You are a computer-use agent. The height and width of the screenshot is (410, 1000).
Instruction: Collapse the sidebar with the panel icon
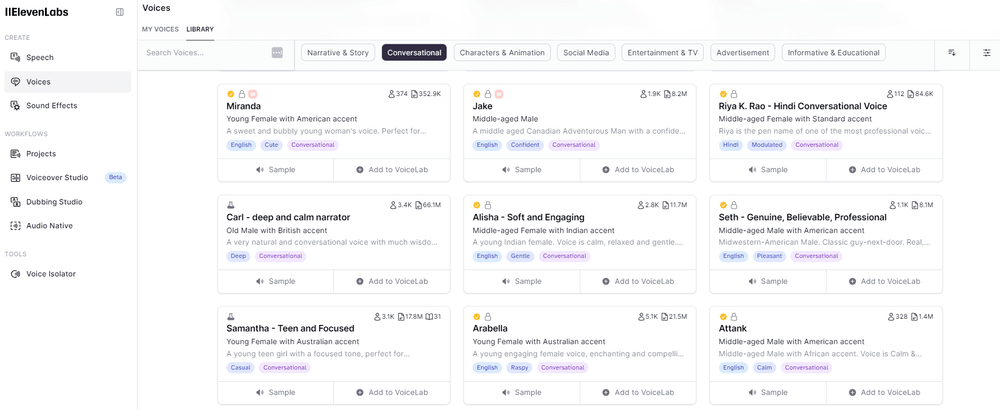119,12
